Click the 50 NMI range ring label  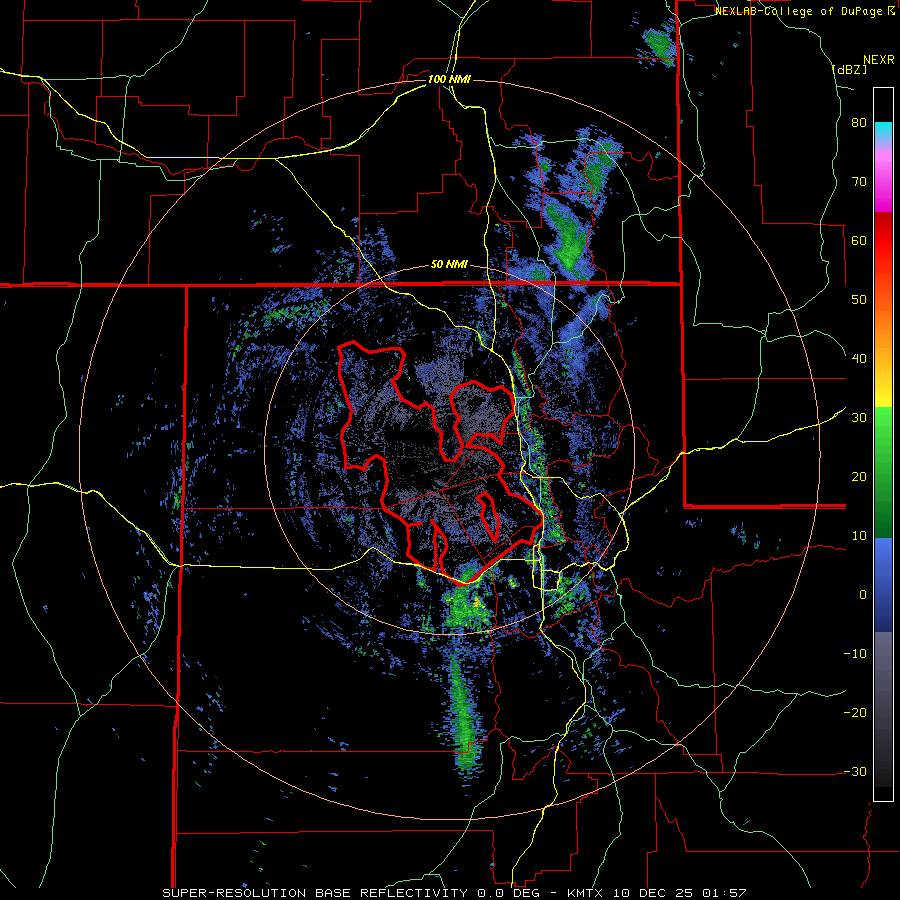449,265
